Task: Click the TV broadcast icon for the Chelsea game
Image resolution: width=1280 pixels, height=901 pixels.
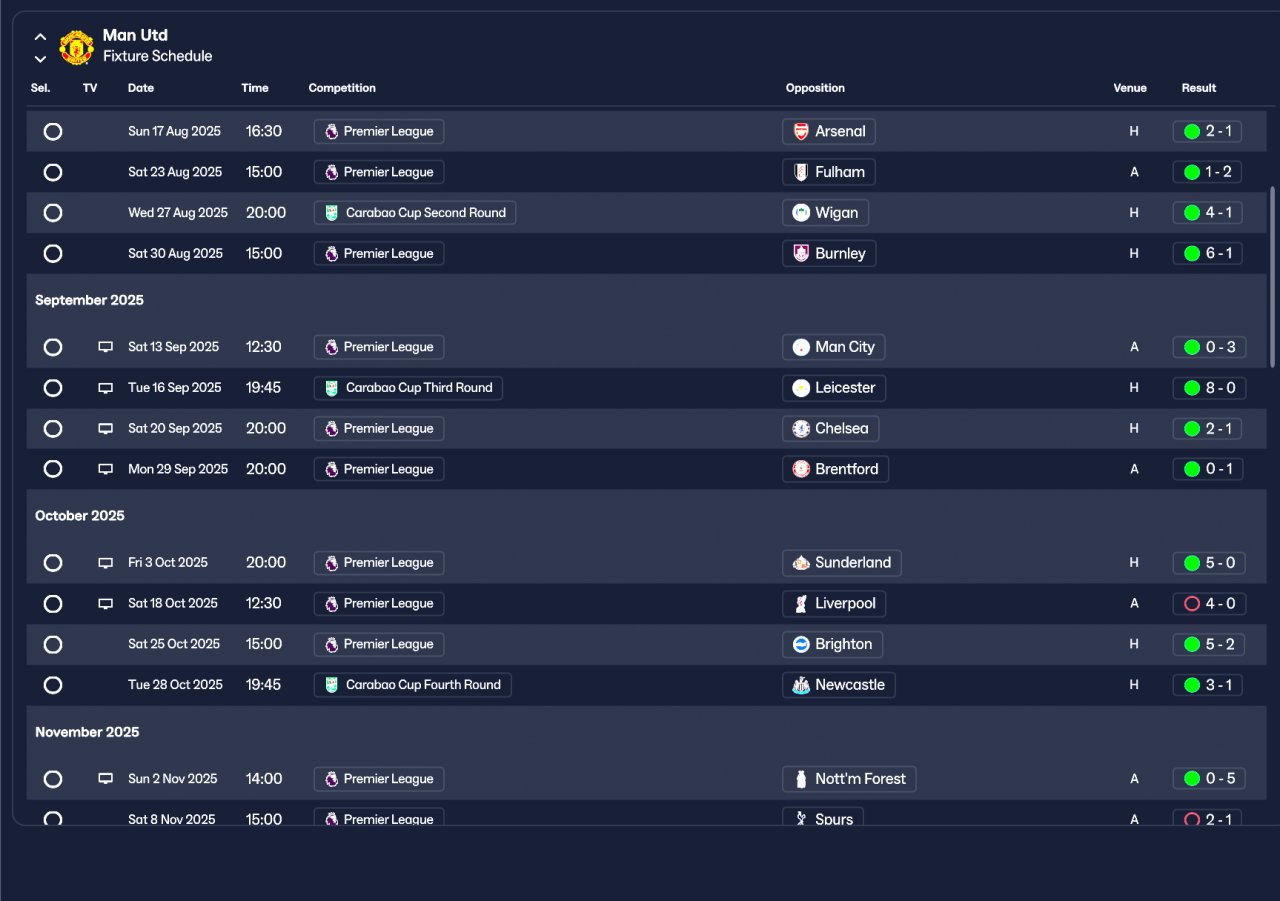Action: (x=105, y=429)
